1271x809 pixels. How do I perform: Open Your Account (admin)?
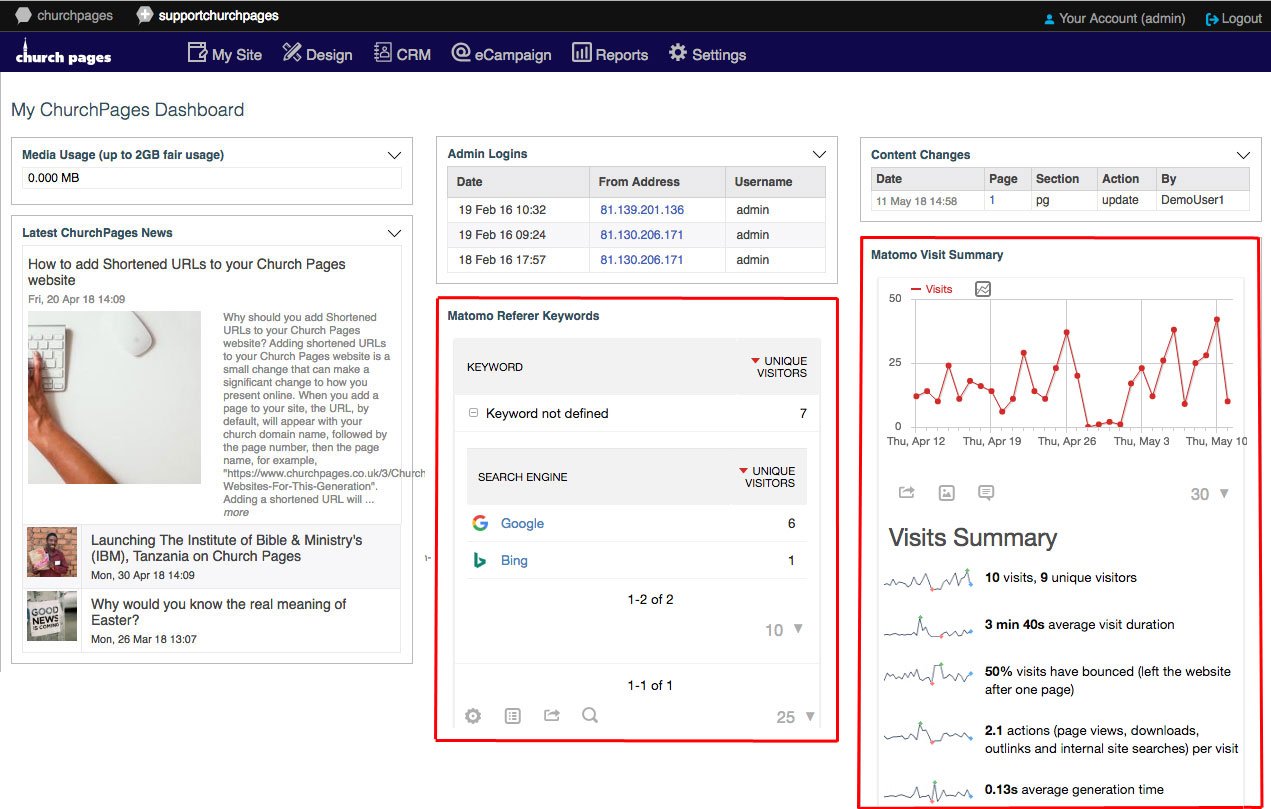pyautogui.click(x=1114, y=18)
